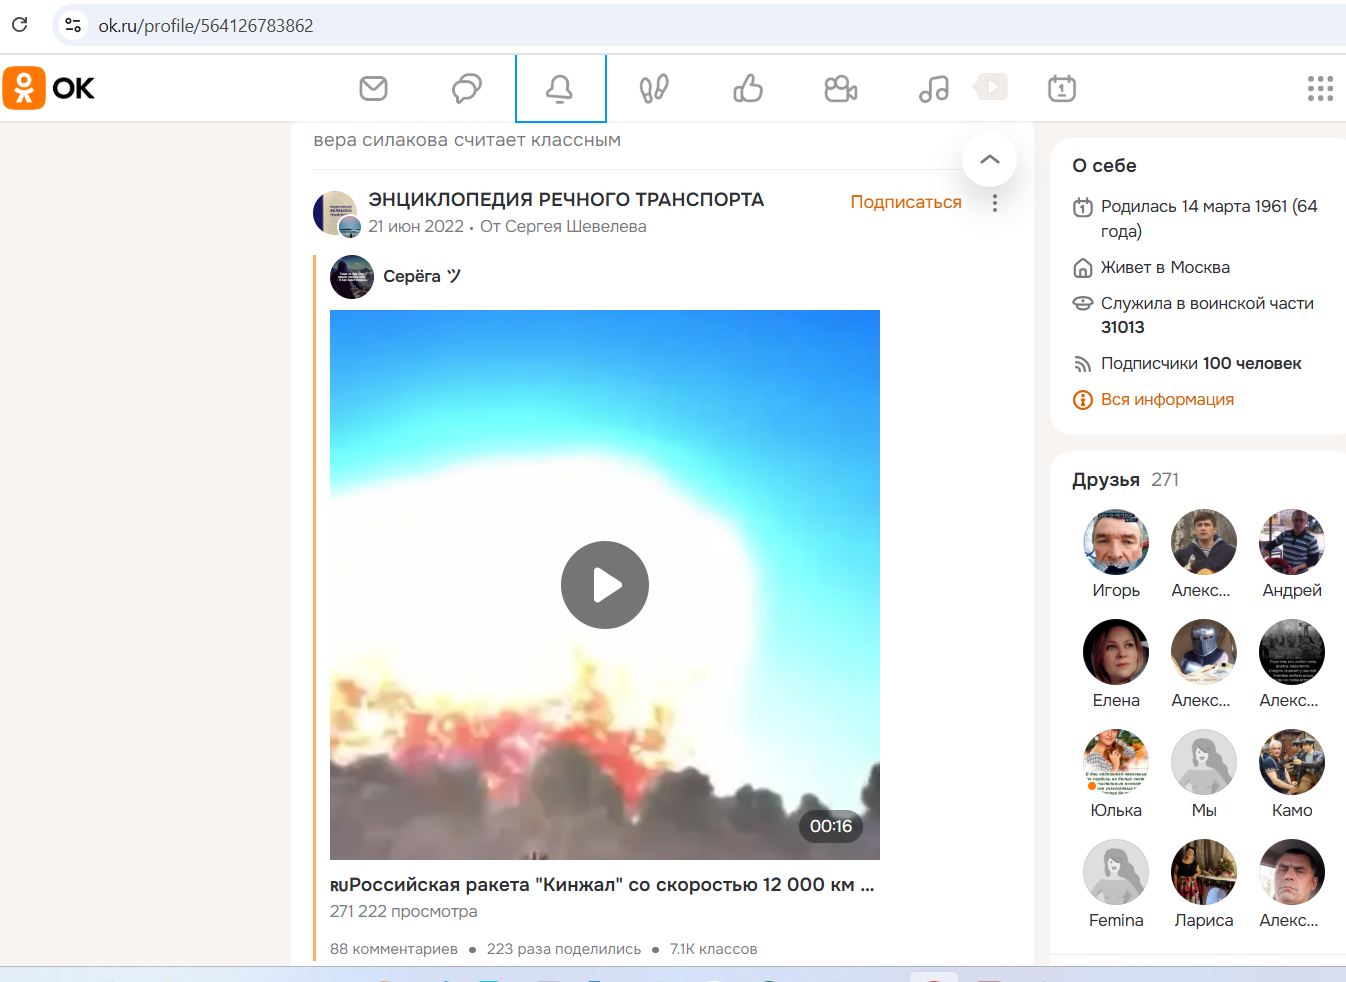Open the apps grid menu

tap(1320, 89)
